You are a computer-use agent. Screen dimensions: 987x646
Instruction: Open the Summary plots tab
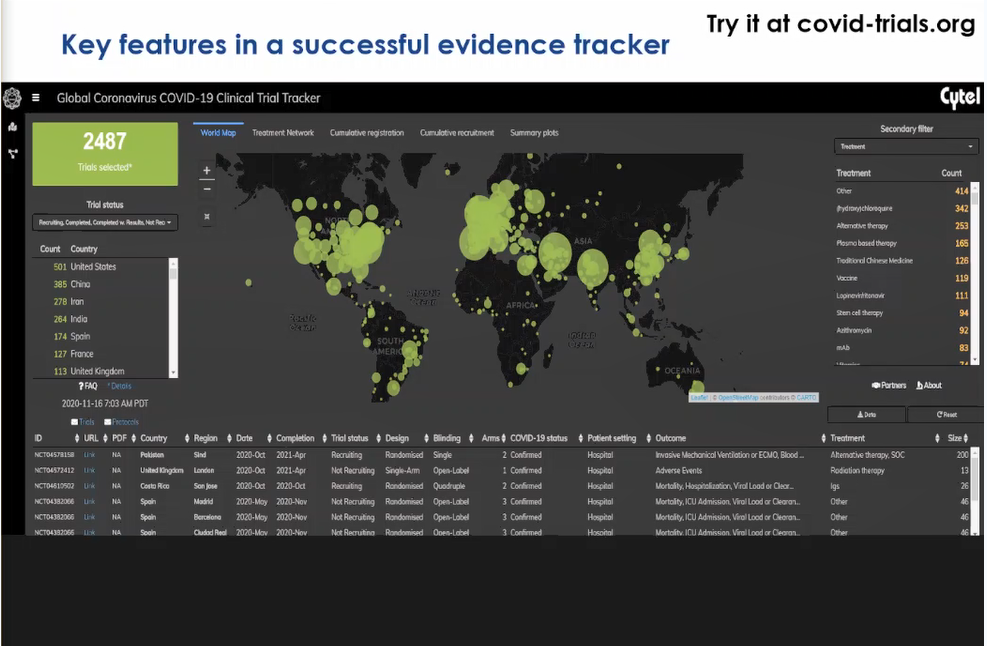(x=534, y=133)
